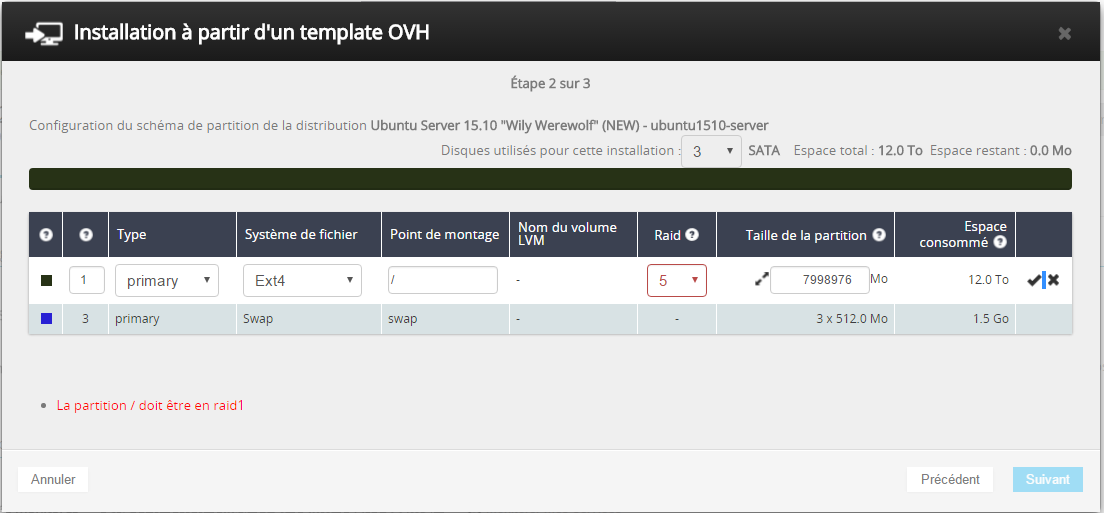The image size is (1104, 513).
Task: Click the partition order field containing 1
Action: [87, 280]
